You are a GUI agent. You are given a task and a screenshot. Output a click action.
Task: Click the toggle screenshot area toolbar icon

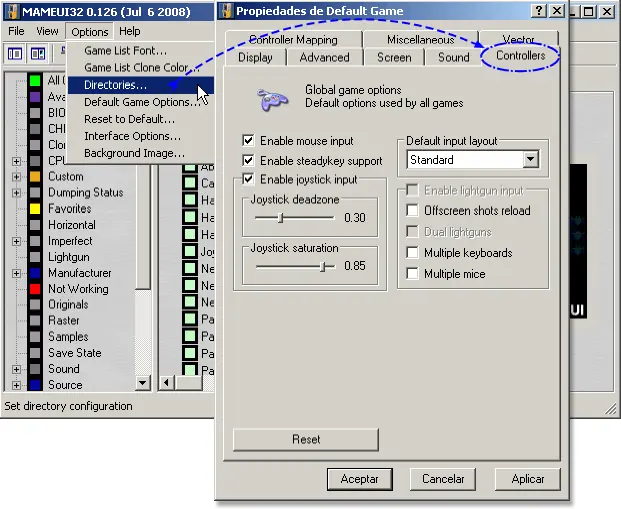pos(38,53)
